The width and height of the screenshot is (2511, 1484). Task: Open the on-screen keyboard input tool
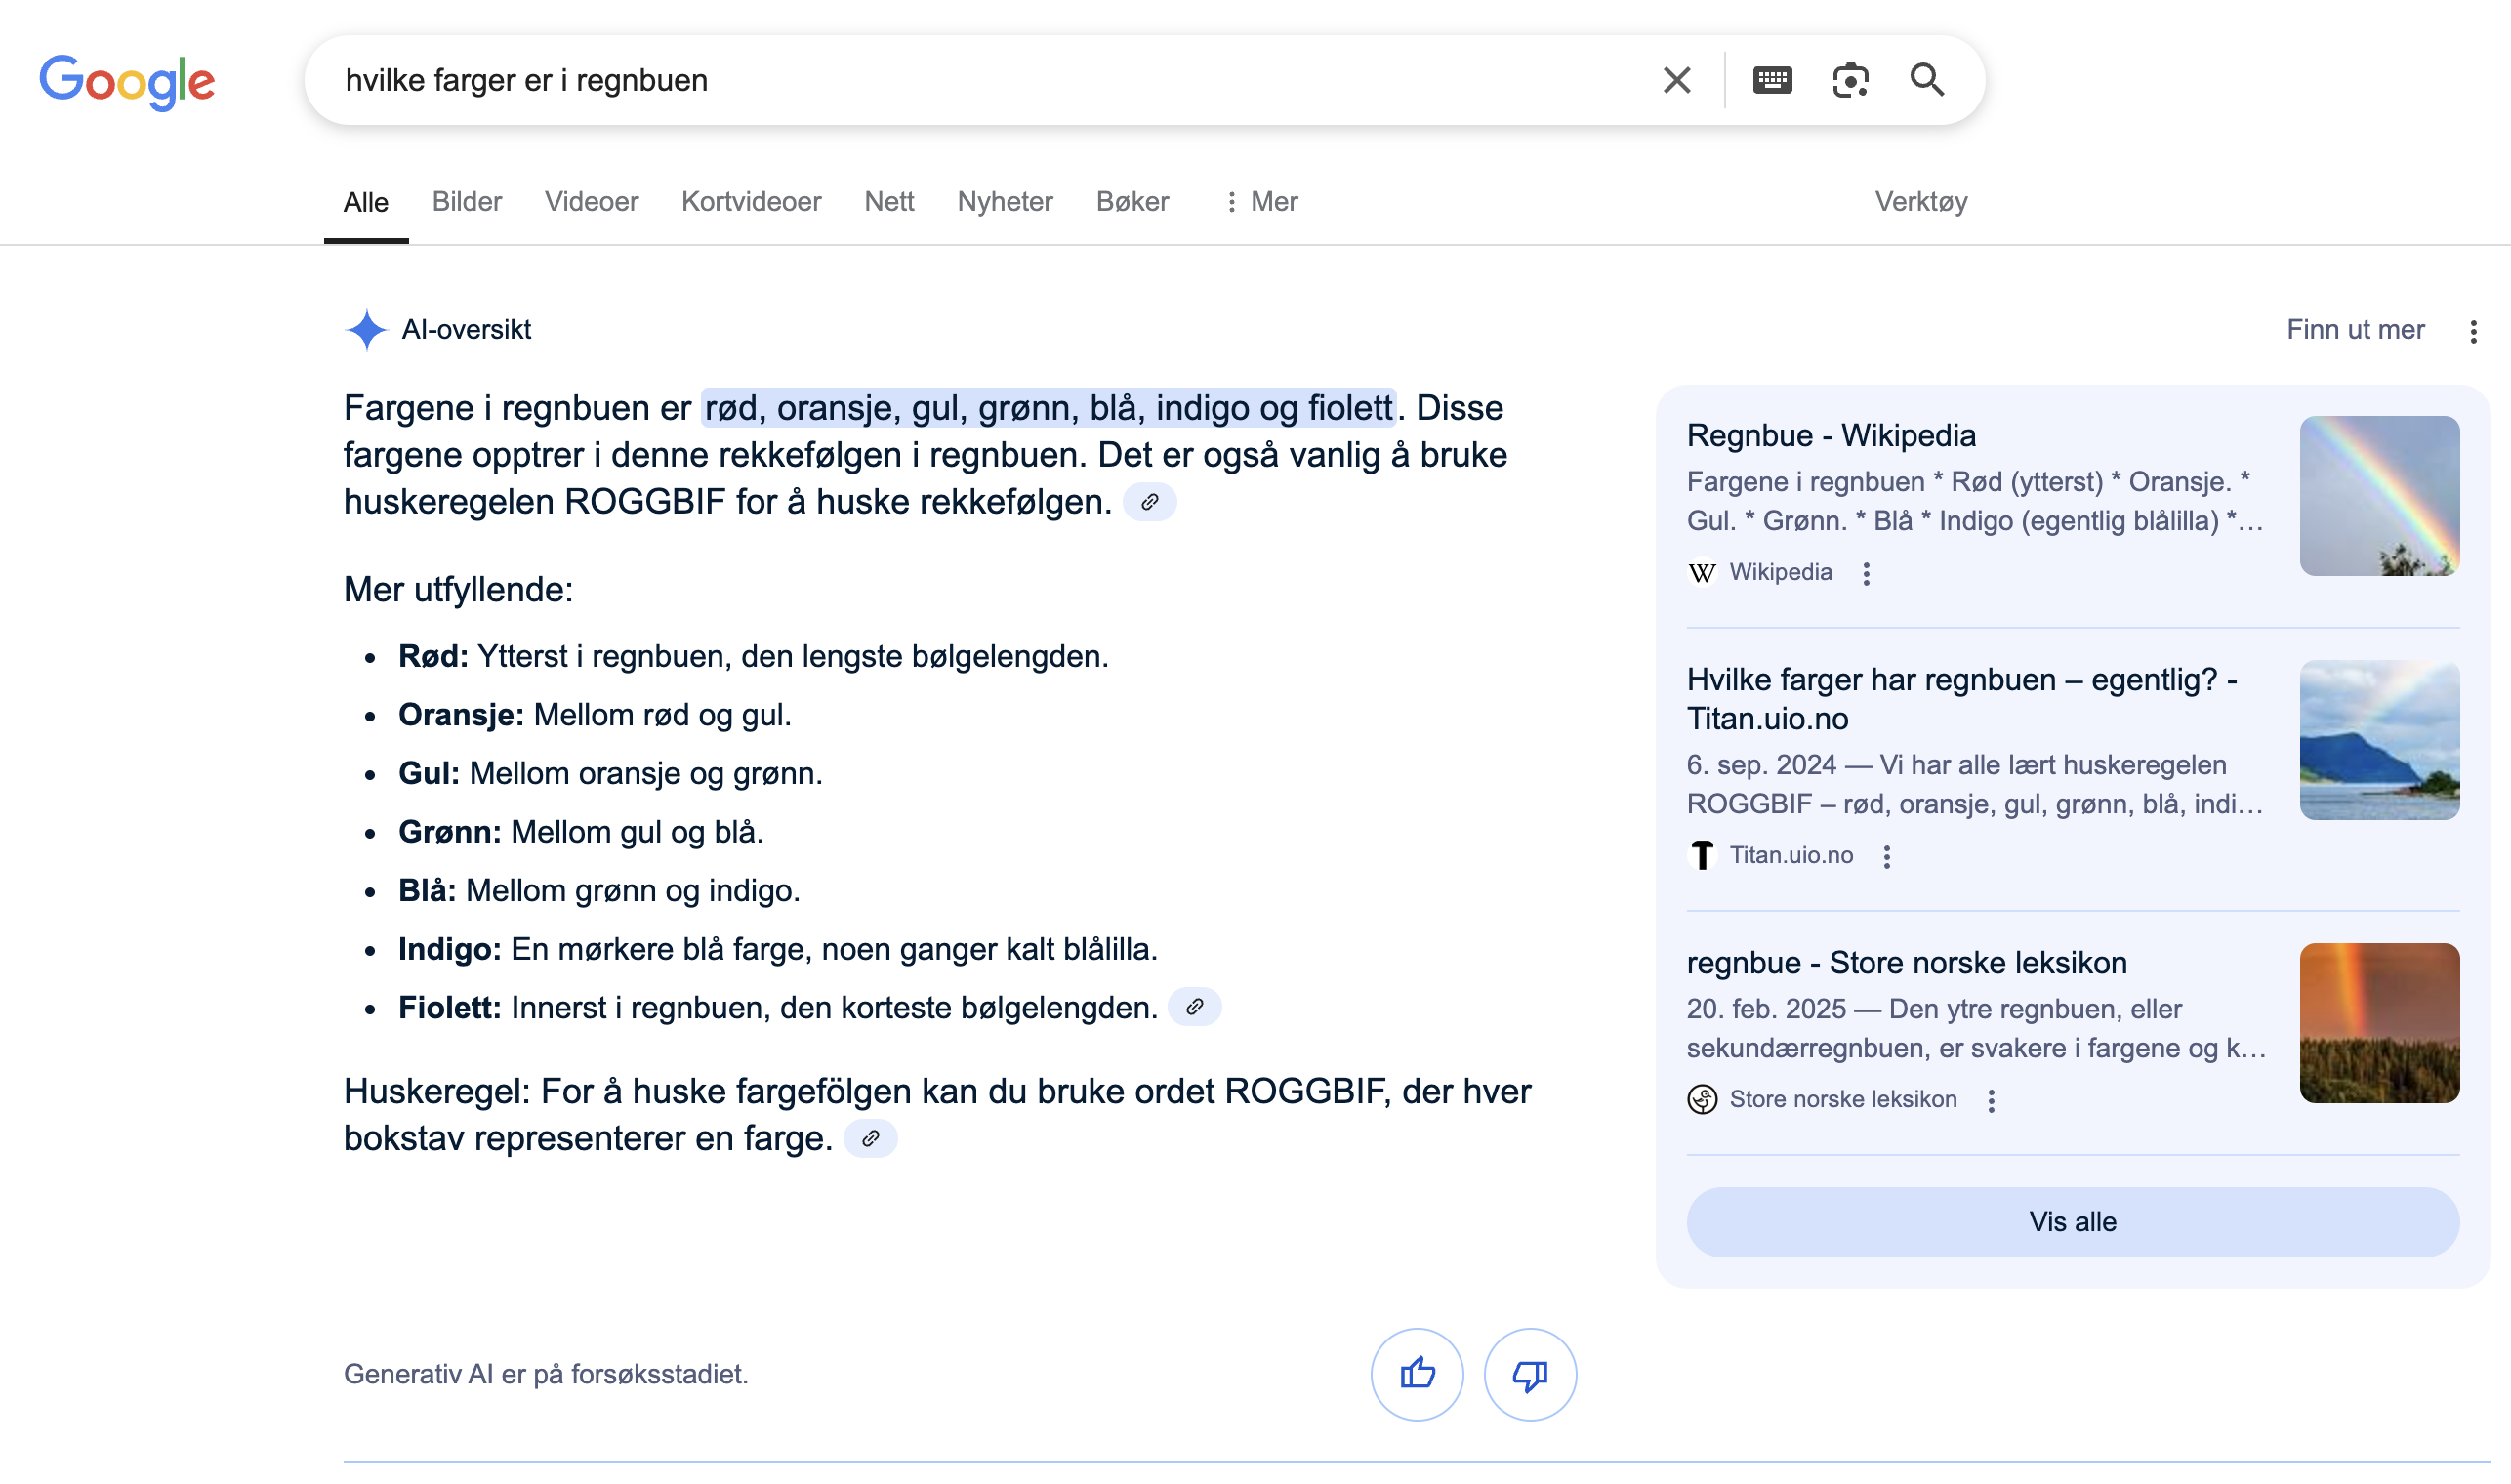point(1771,80)
